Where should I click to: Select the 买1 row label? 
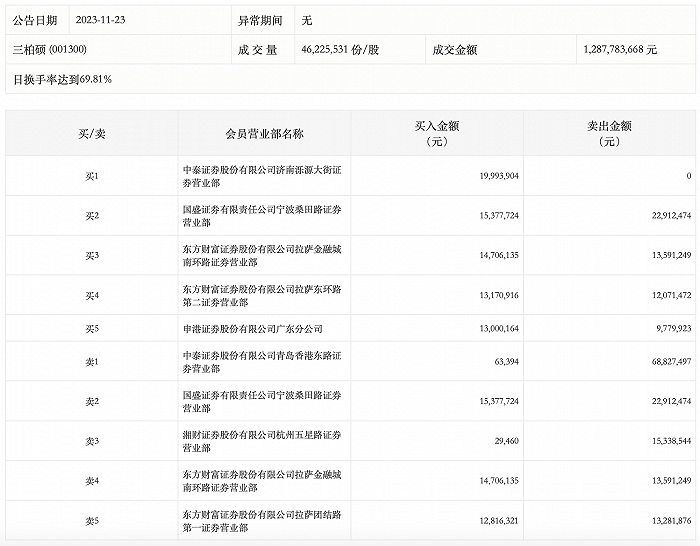(92, 176)
